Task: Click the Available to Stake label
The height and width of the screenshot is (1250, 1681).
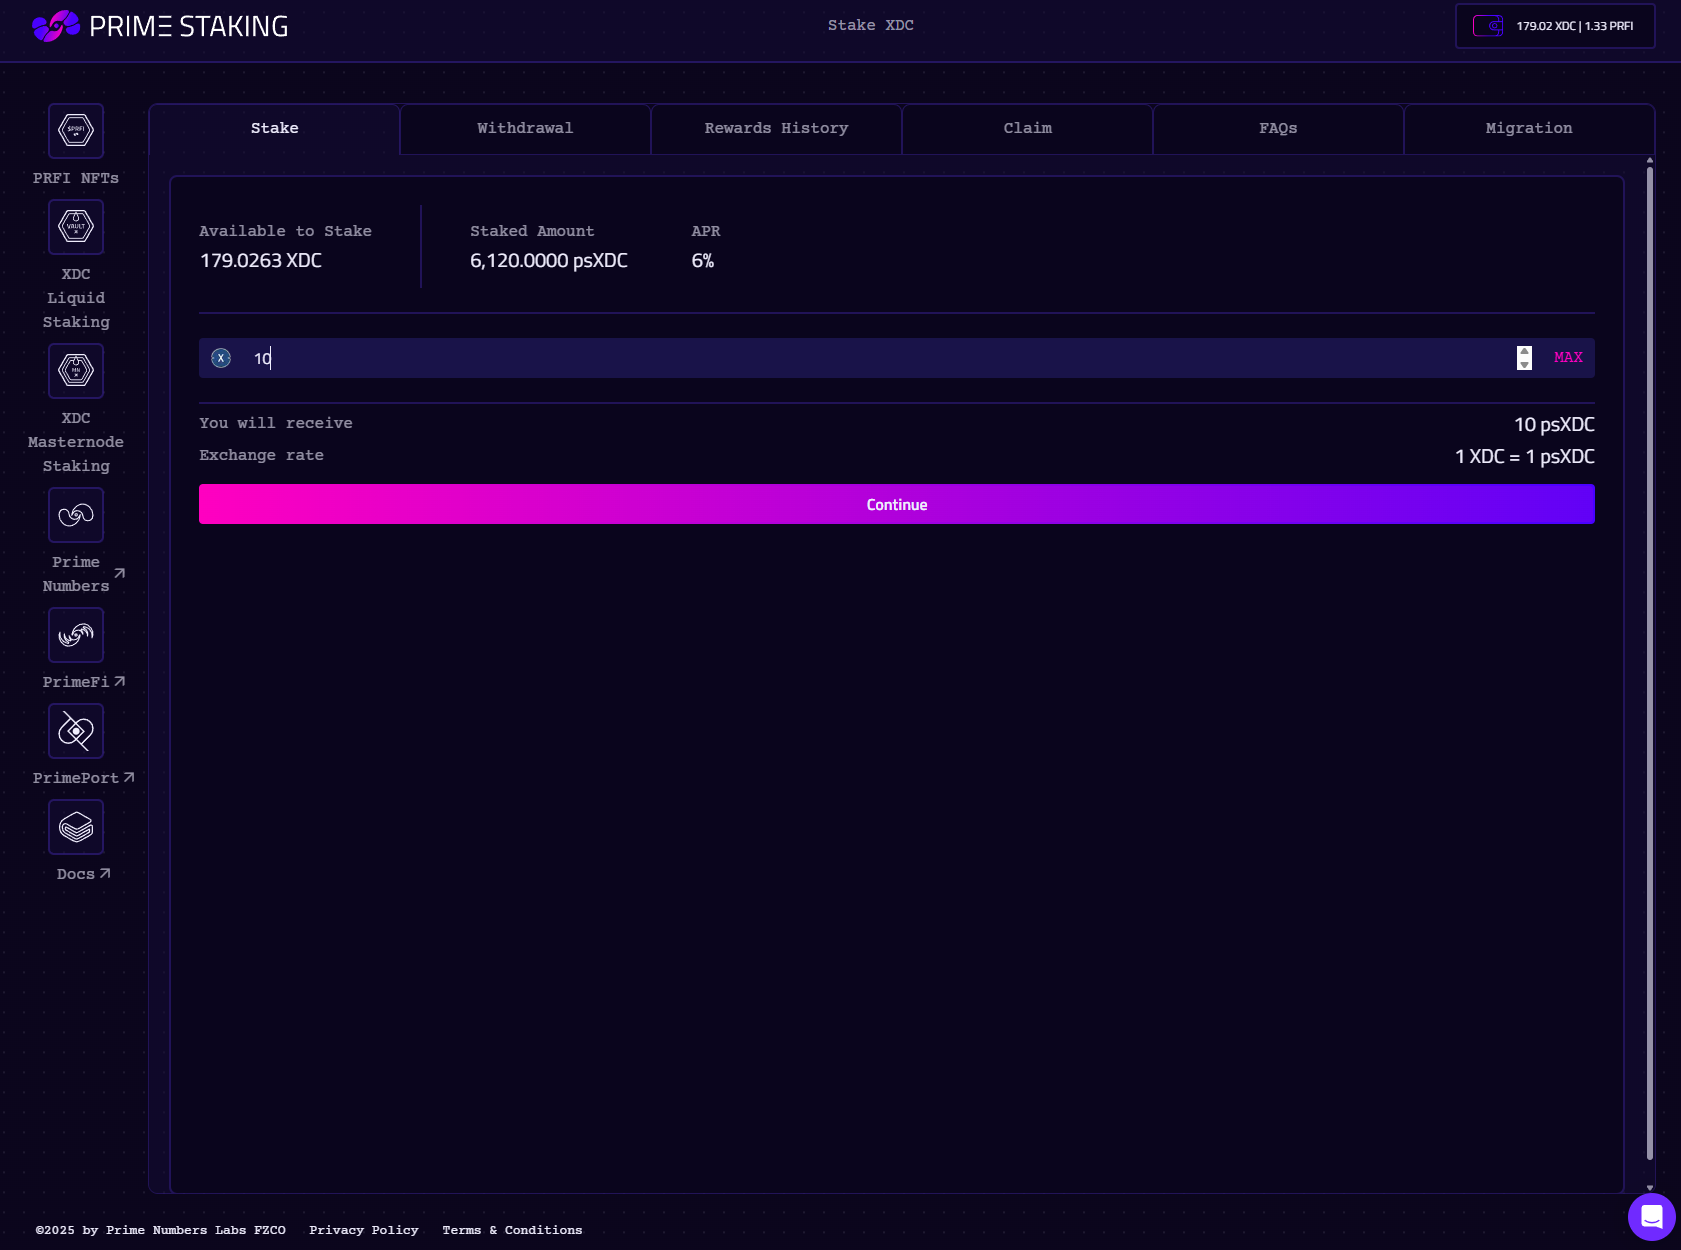Action: [x=285, y=231]
